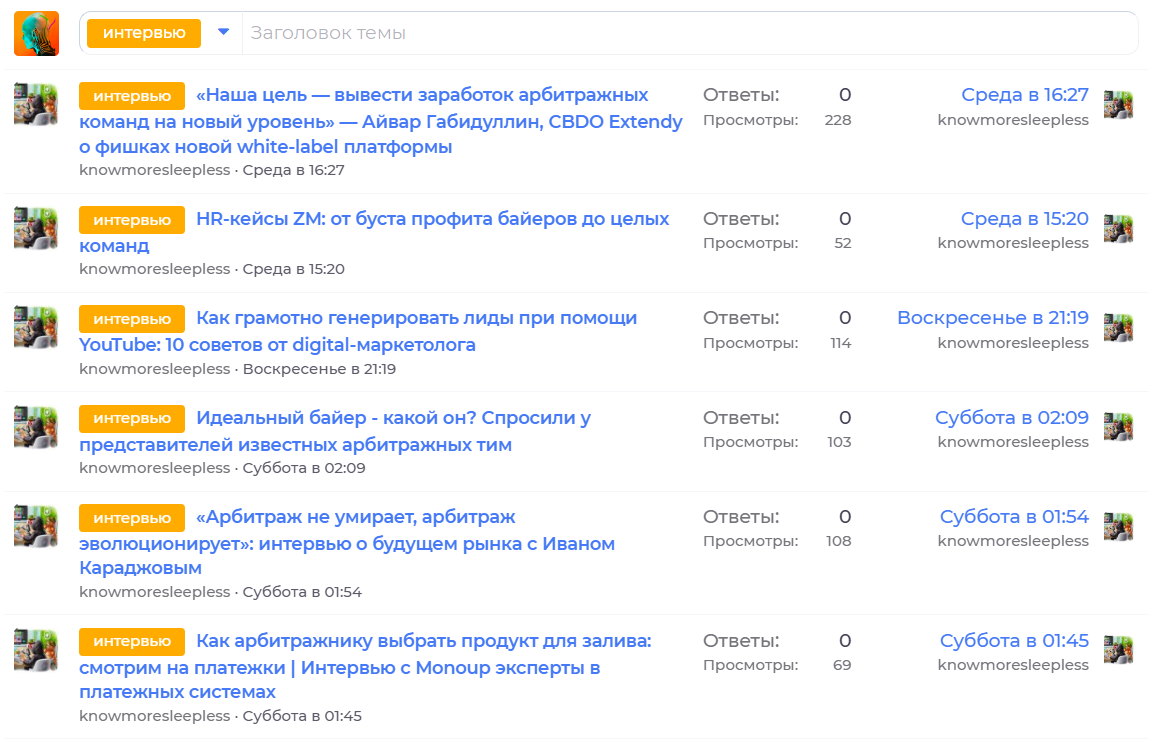
Task: Click интервью tag on the HR-кейсы ZM thread
Action: click(x=132, y=220)
